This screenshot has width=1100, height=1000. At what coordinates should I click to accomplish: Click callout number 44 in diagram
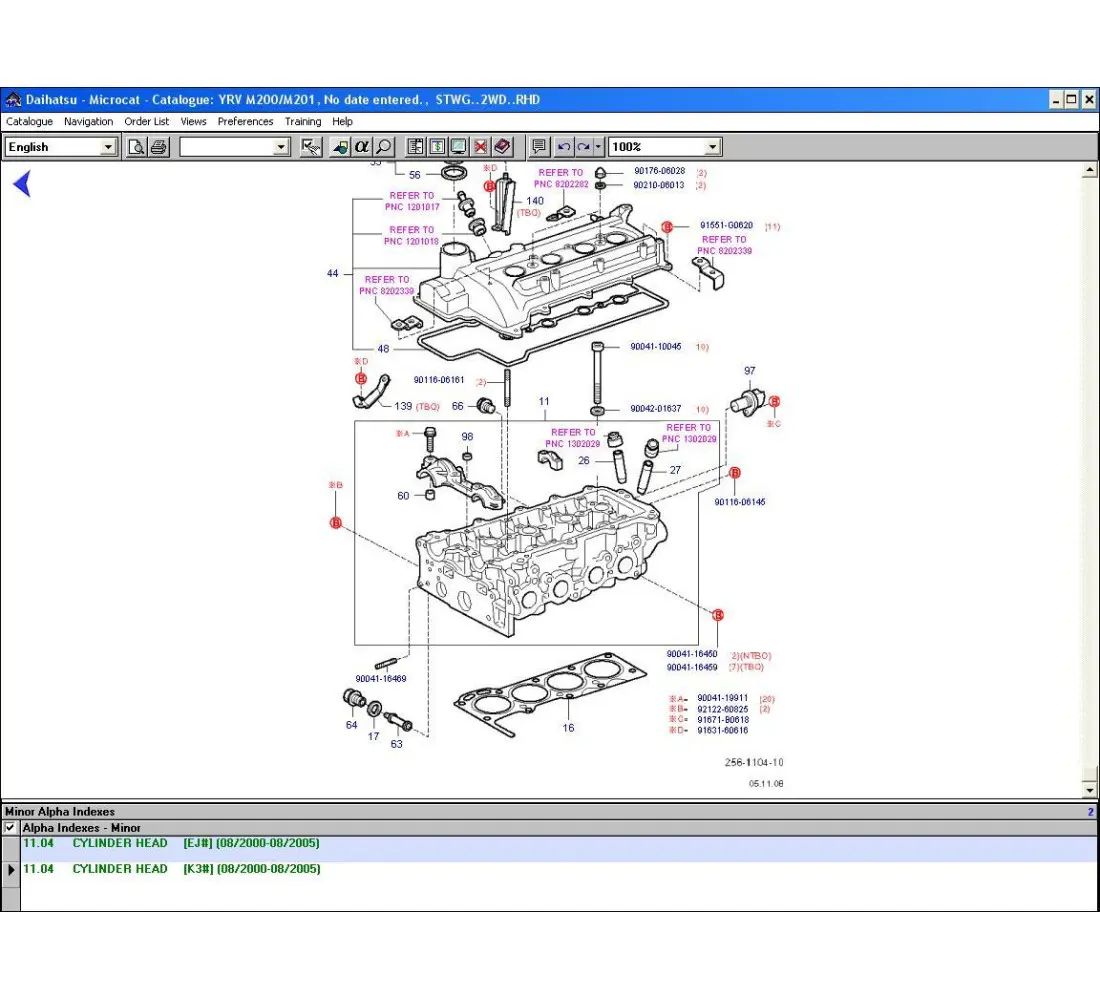(x=333, y=274)
